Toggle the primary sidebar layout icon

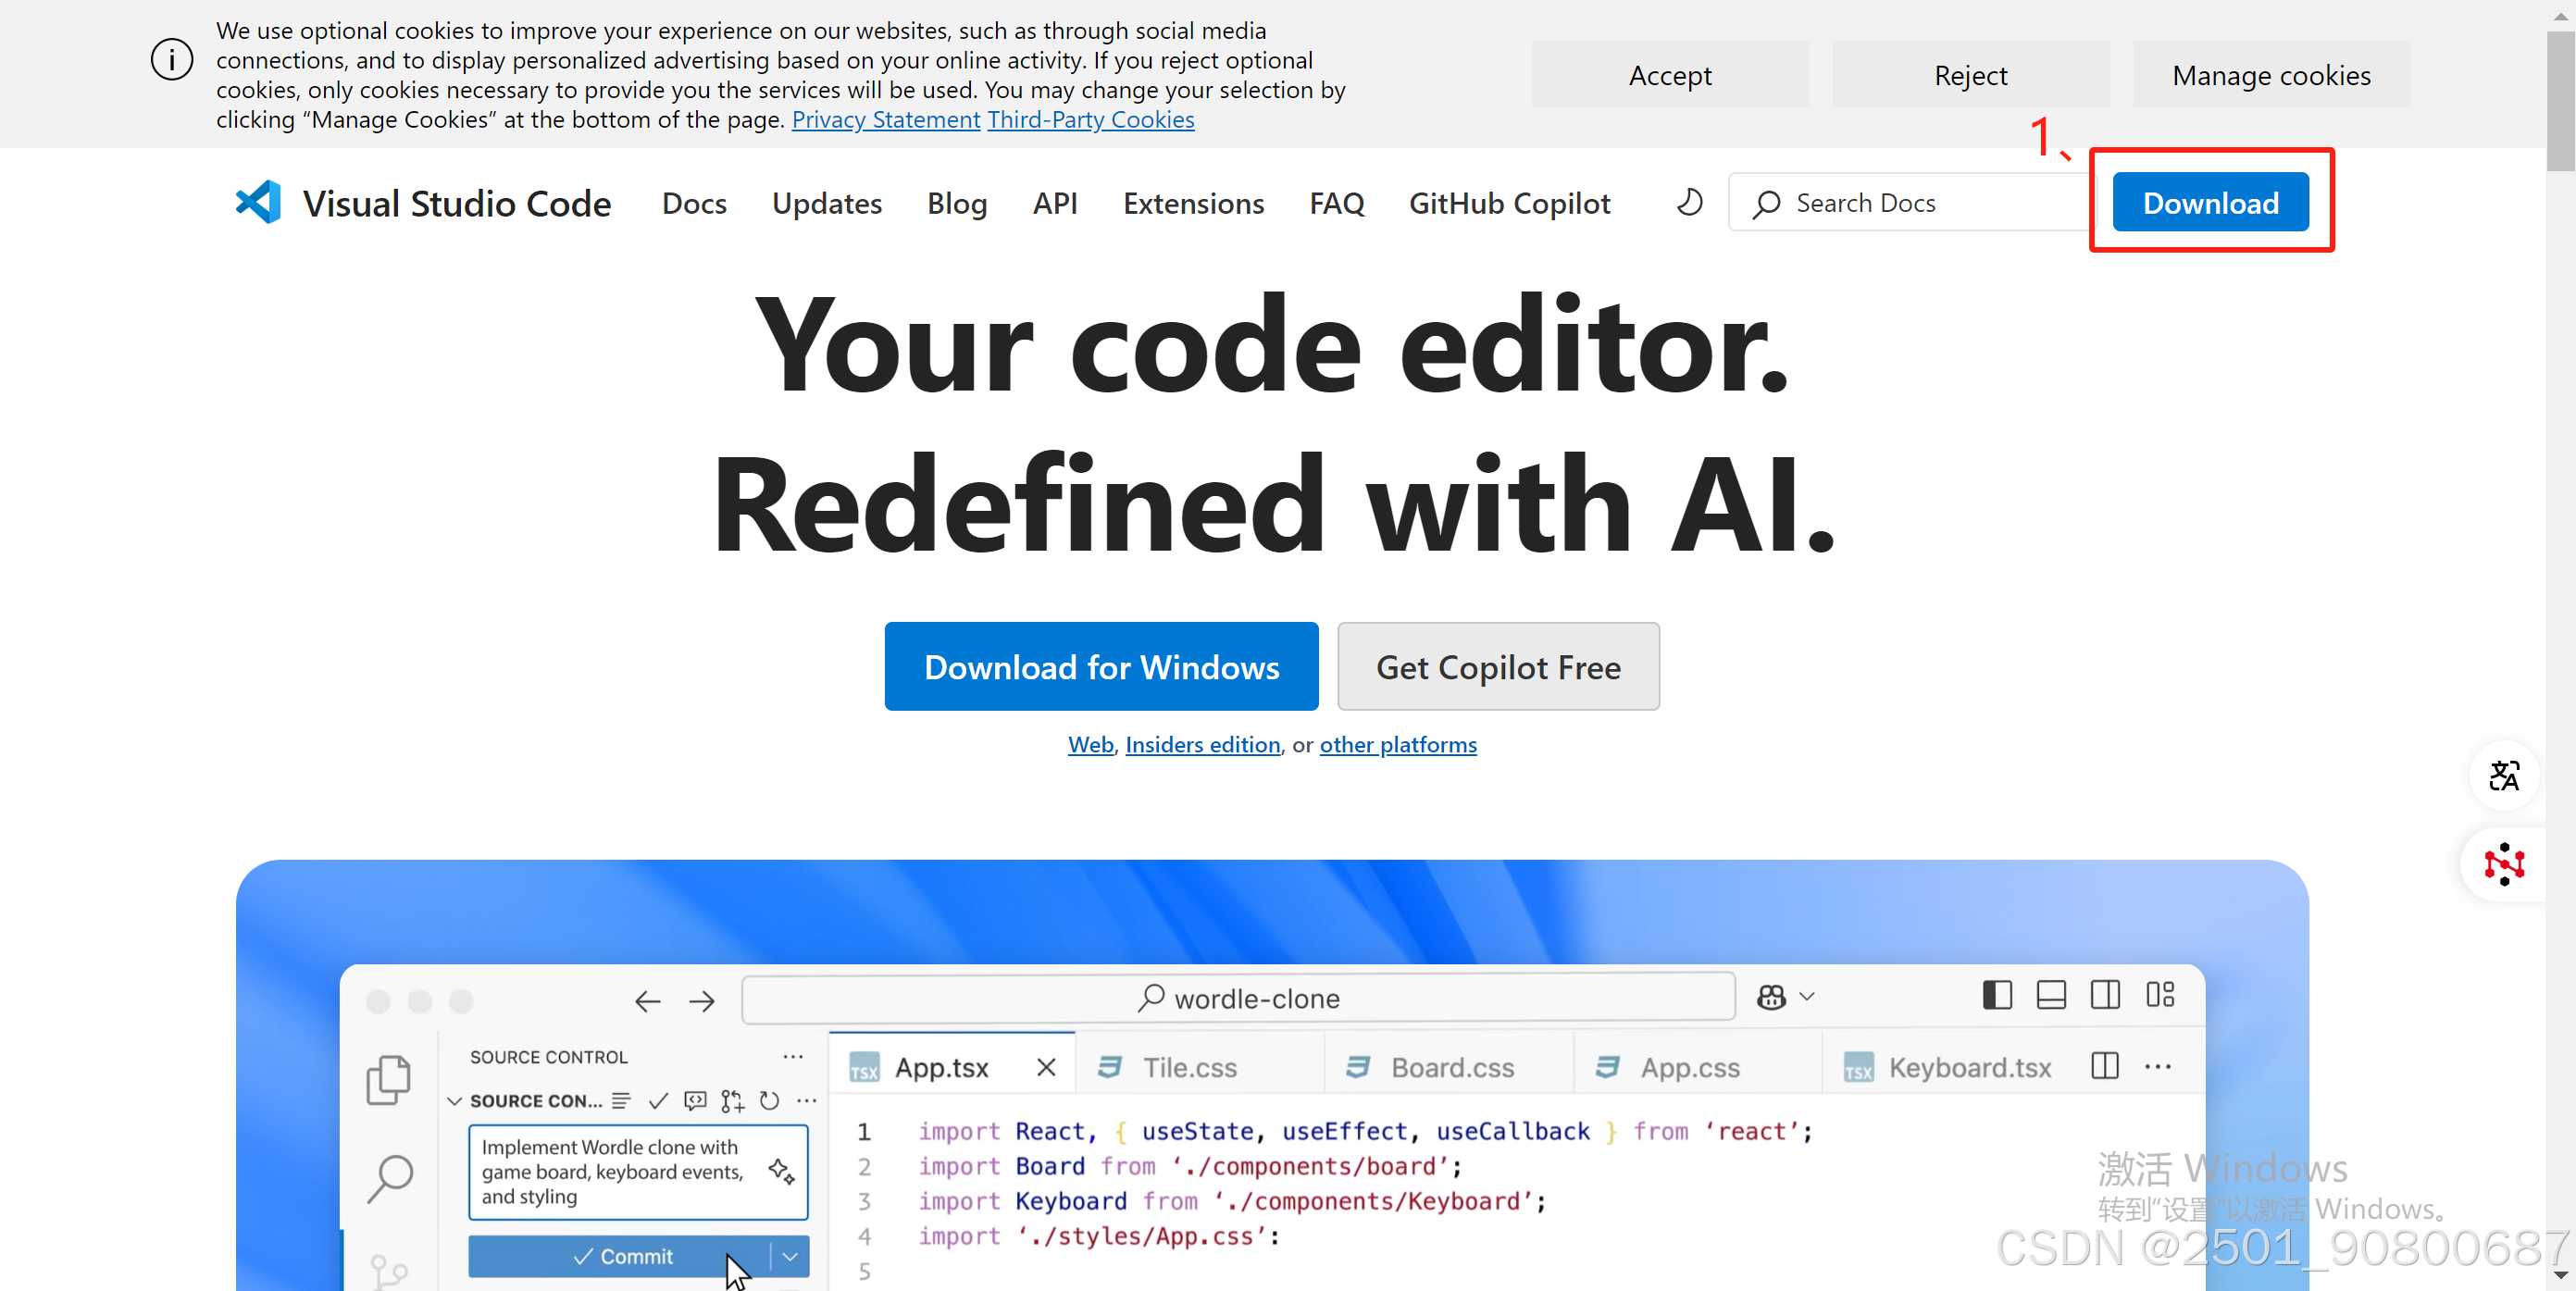(1997, 995)
